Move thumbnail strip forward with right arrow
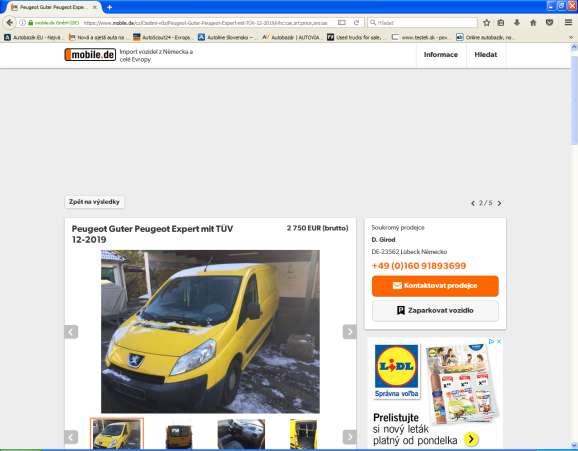 pos(349,437)
